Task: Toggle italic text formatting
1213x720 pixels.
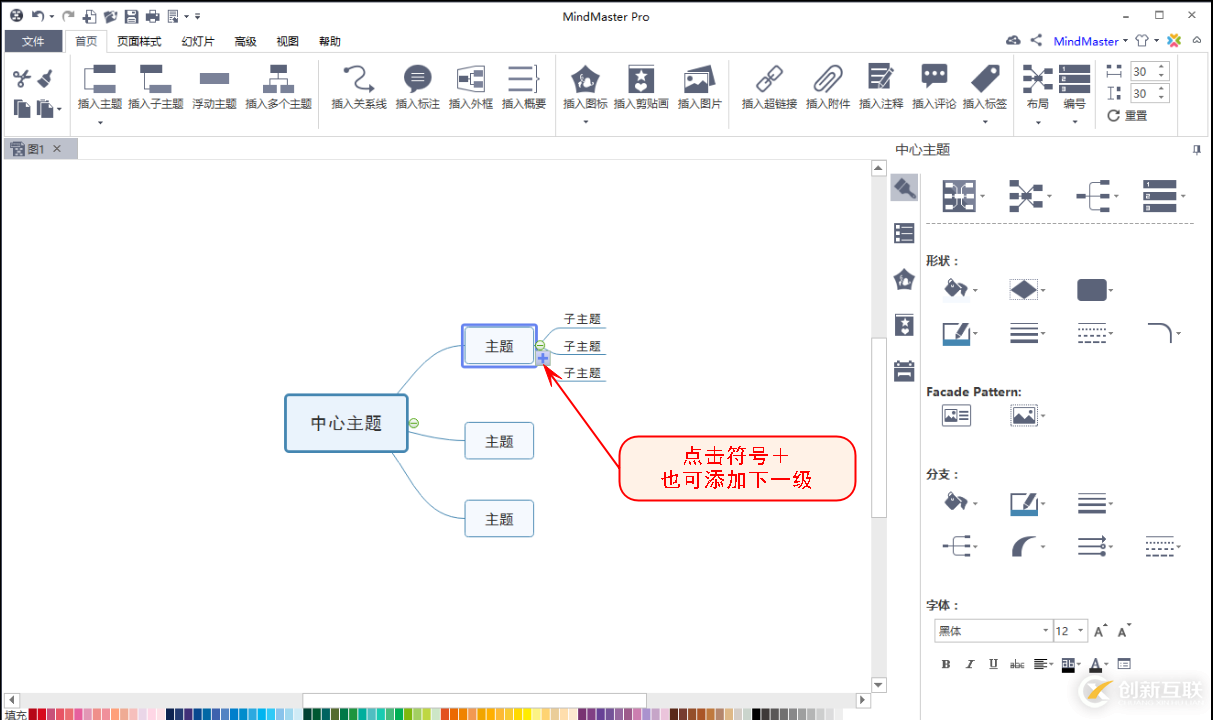Action: click(969, 664)
